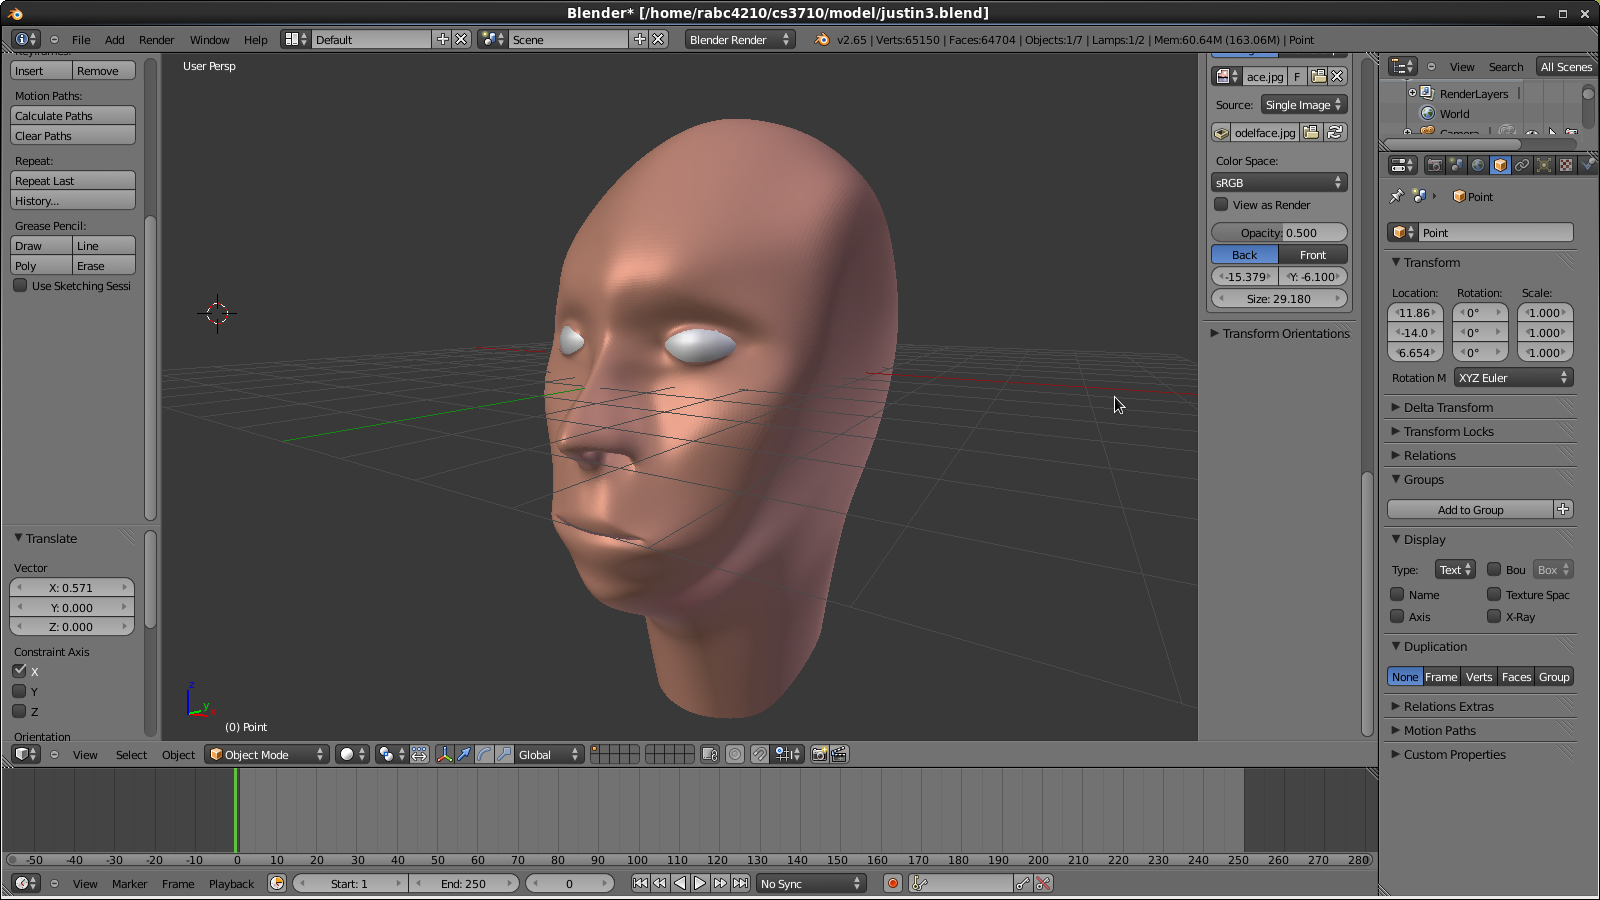Open the Render properties camera tab
The height and width of the screenshot is (900, 1600).
[x=1434, y=165]
